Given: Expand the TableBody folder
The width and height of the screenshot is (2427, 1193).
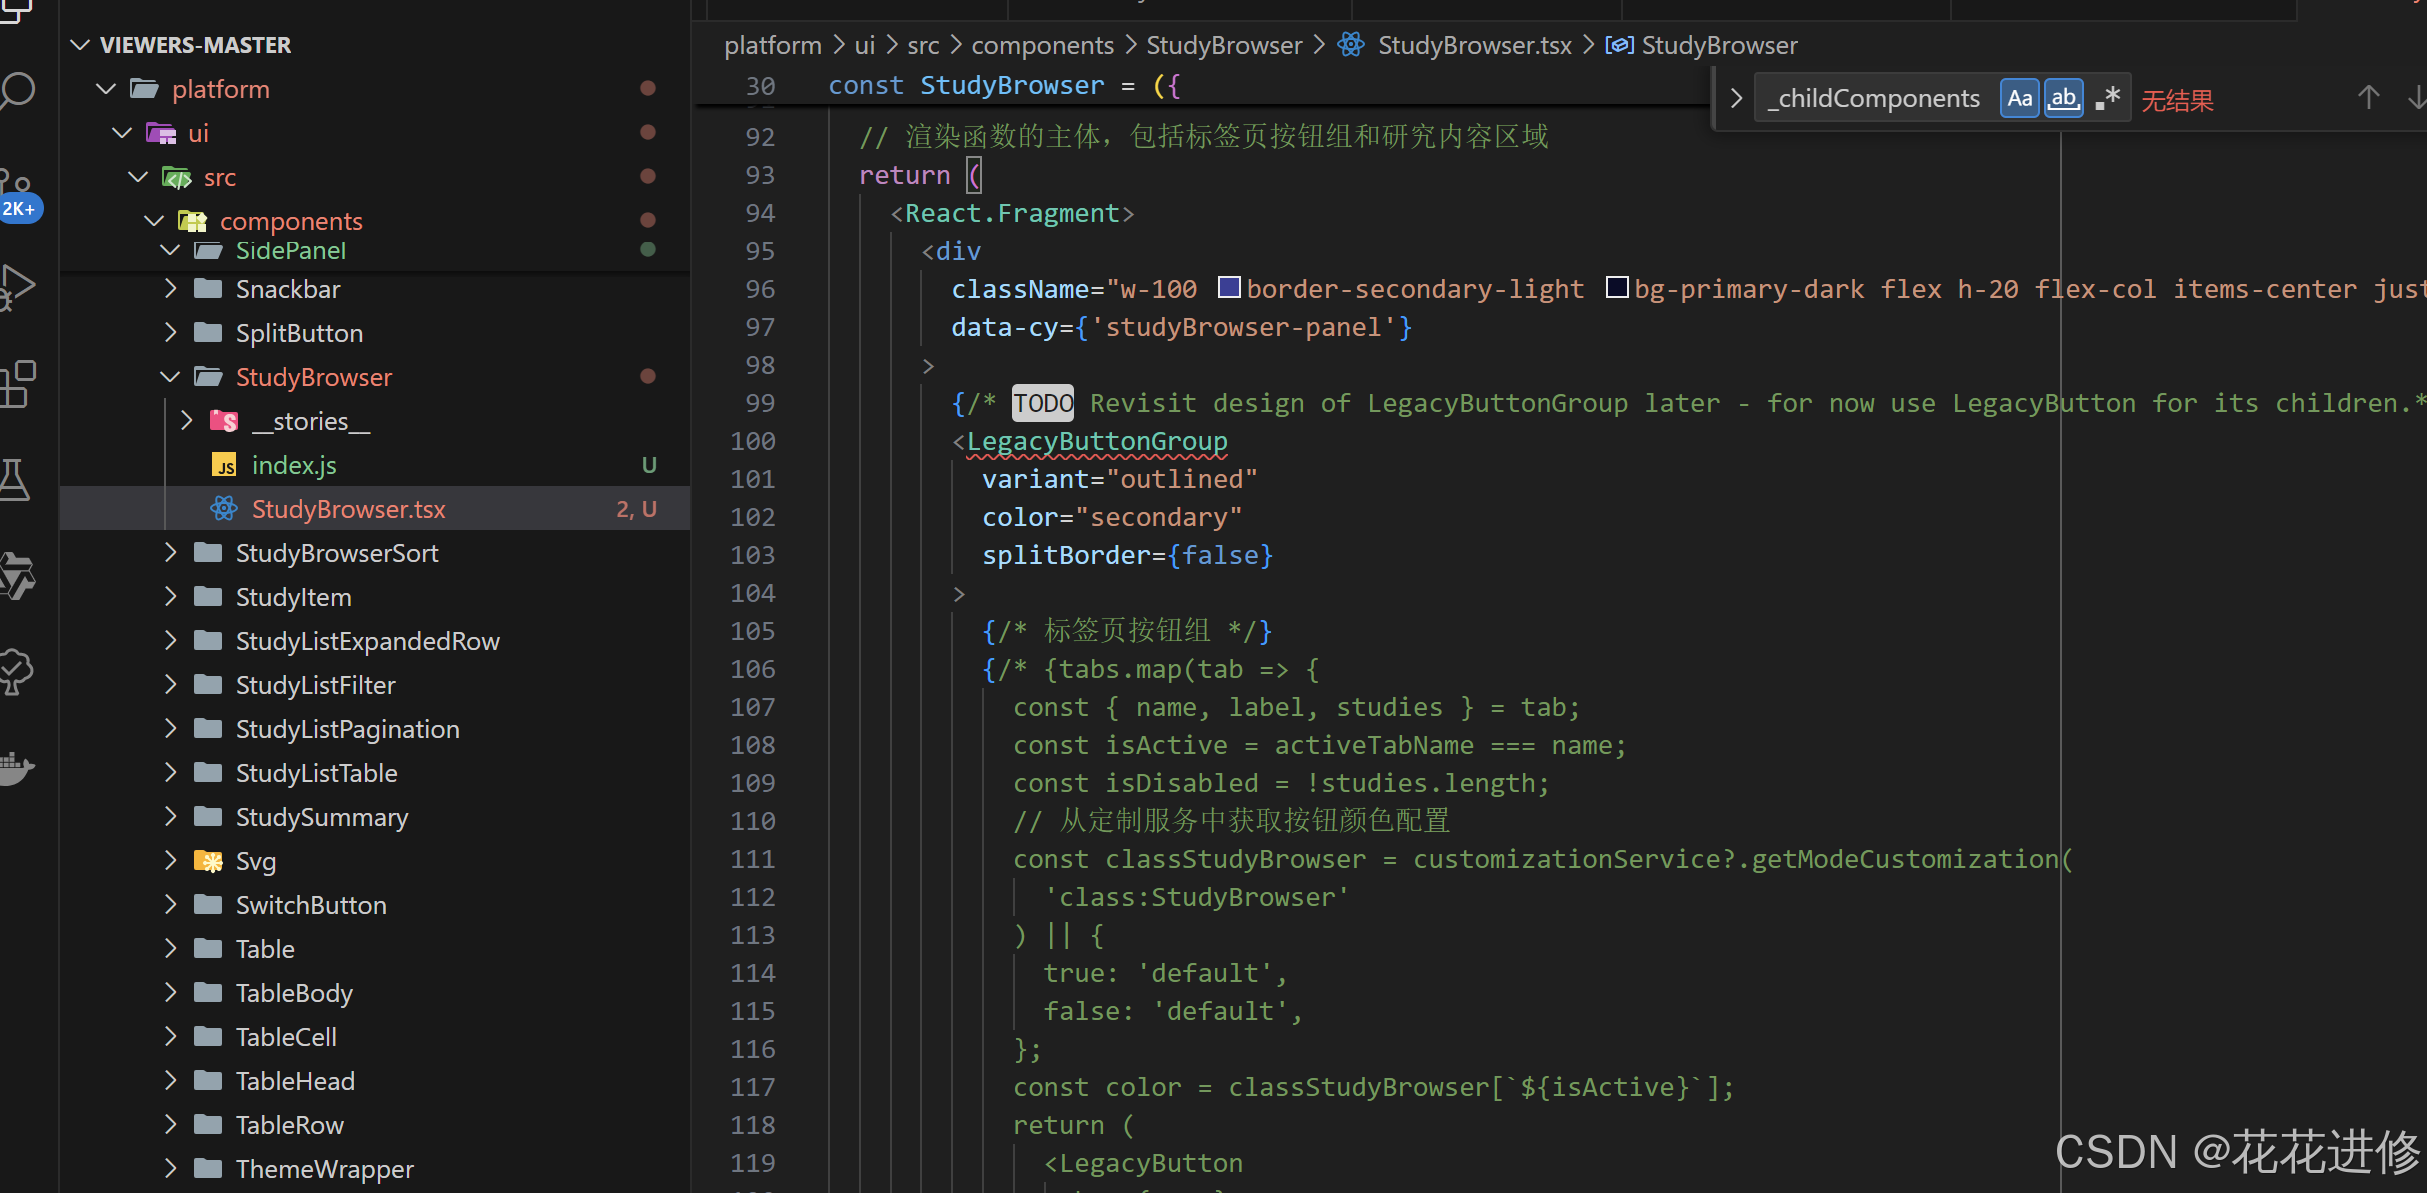Looking at the screenshot, I should tap(170, 993).
